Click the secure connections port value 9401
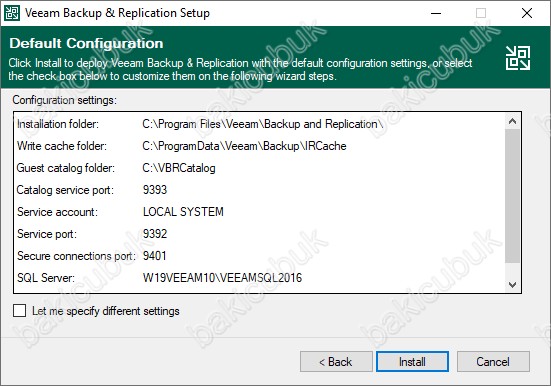The width and height of the screenshot is (551, 386). point(154,256)
